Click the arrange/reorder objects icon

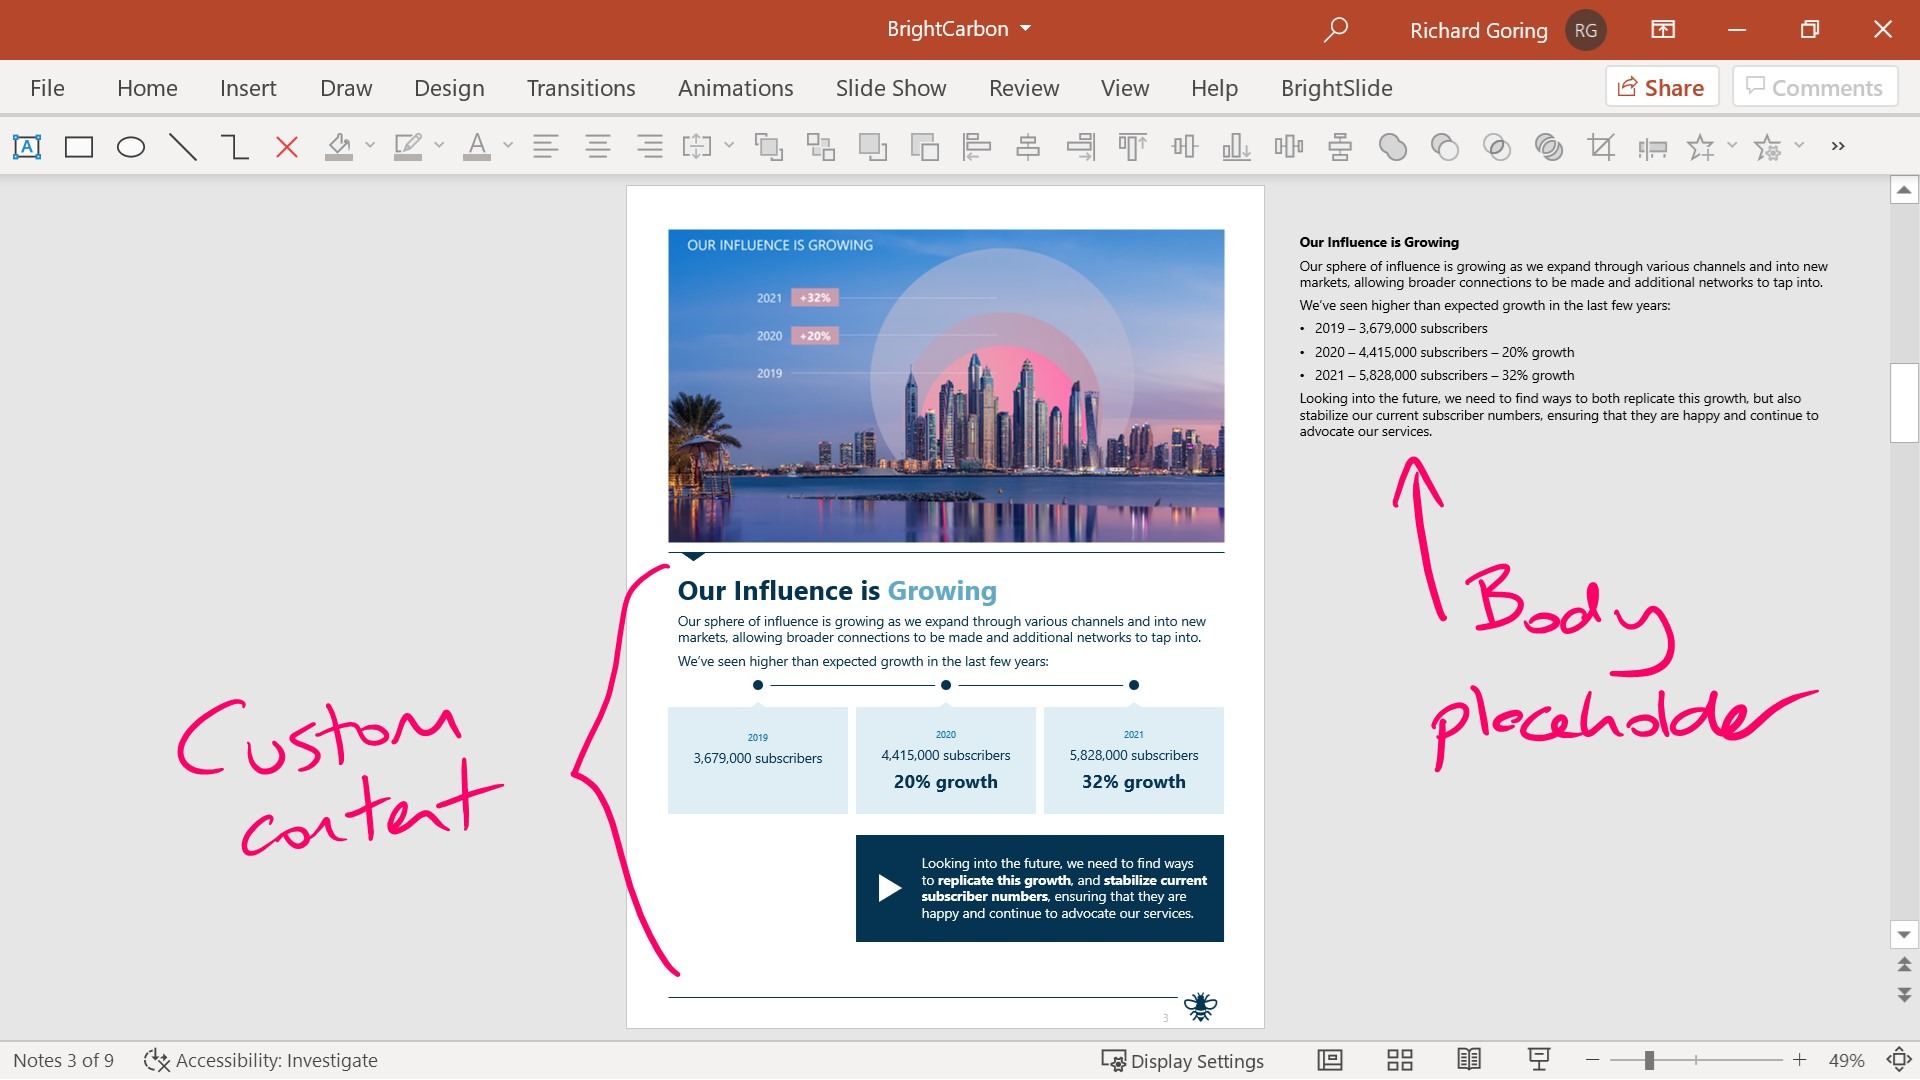(x=819, y=145)
